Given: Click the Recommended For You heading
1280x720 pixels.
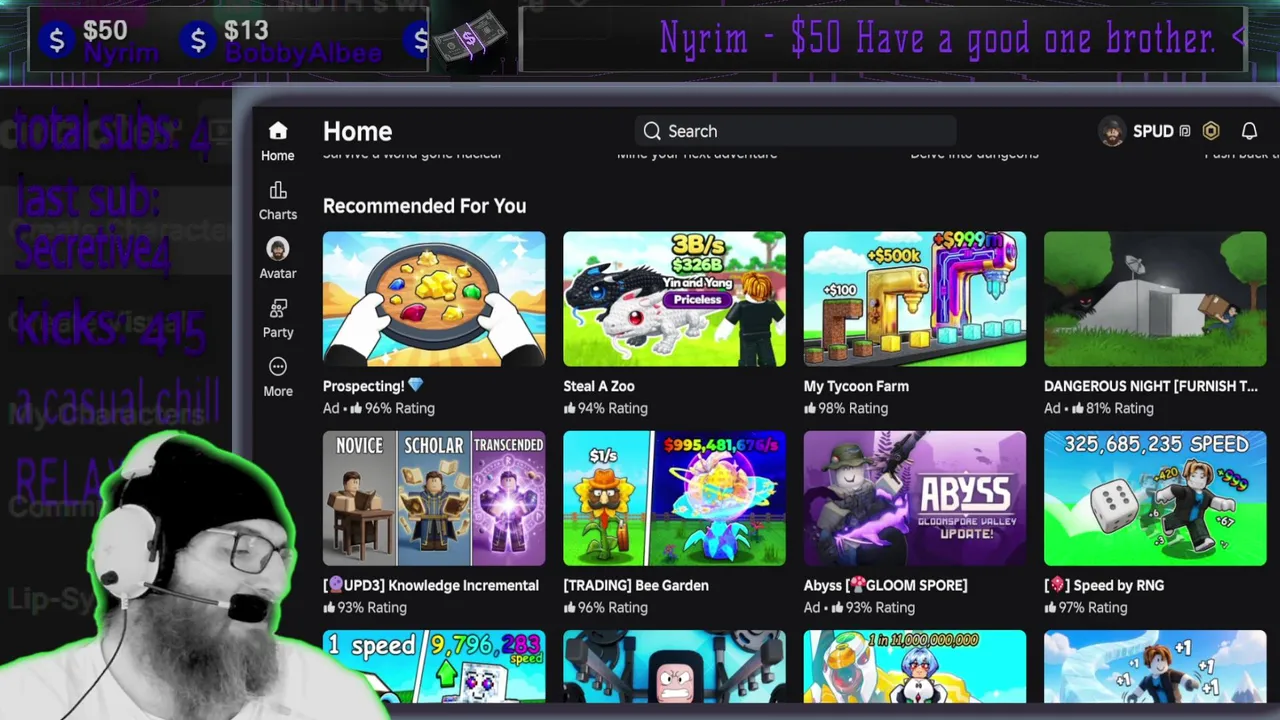Looking at the screenshot, I should click(424, 206).
